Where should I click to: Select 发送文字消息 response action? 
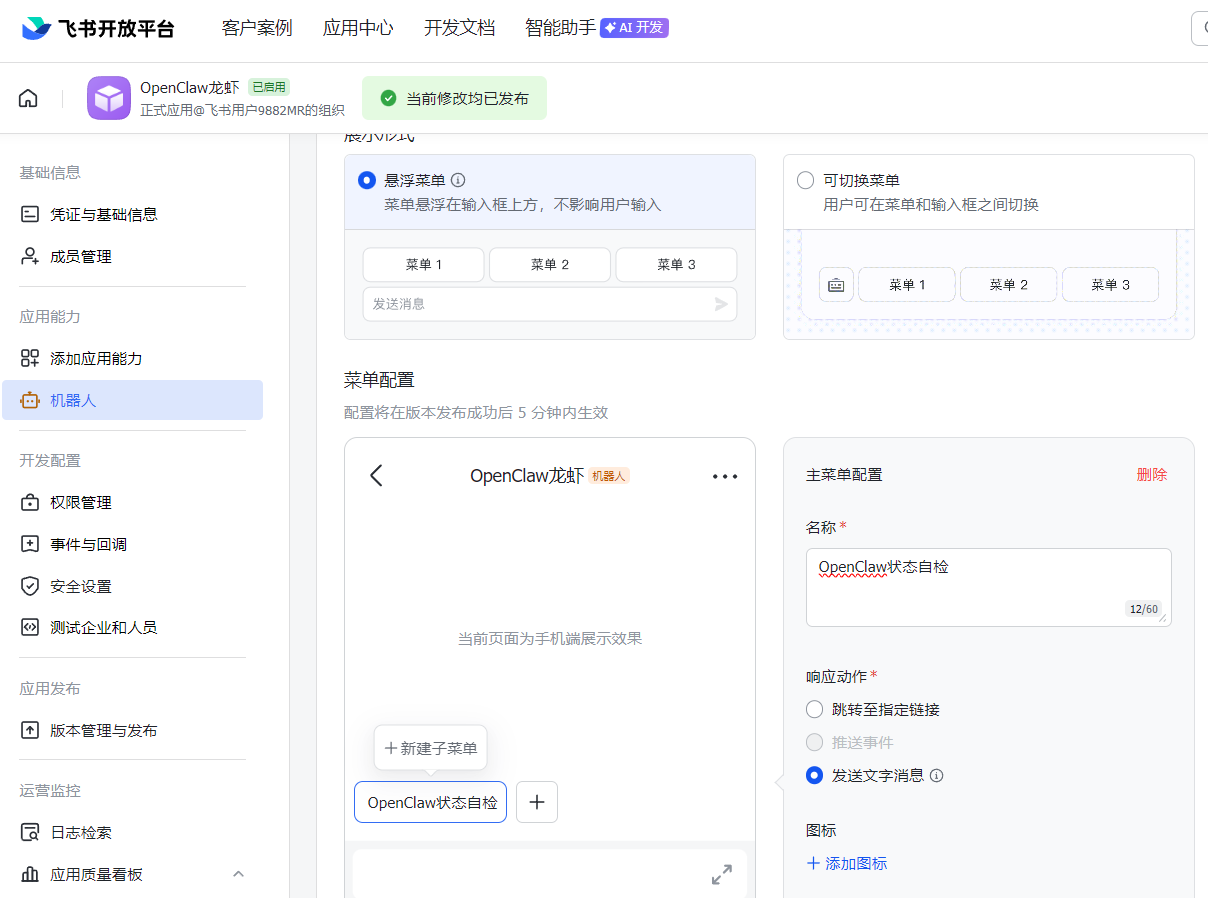click(814, 775)
